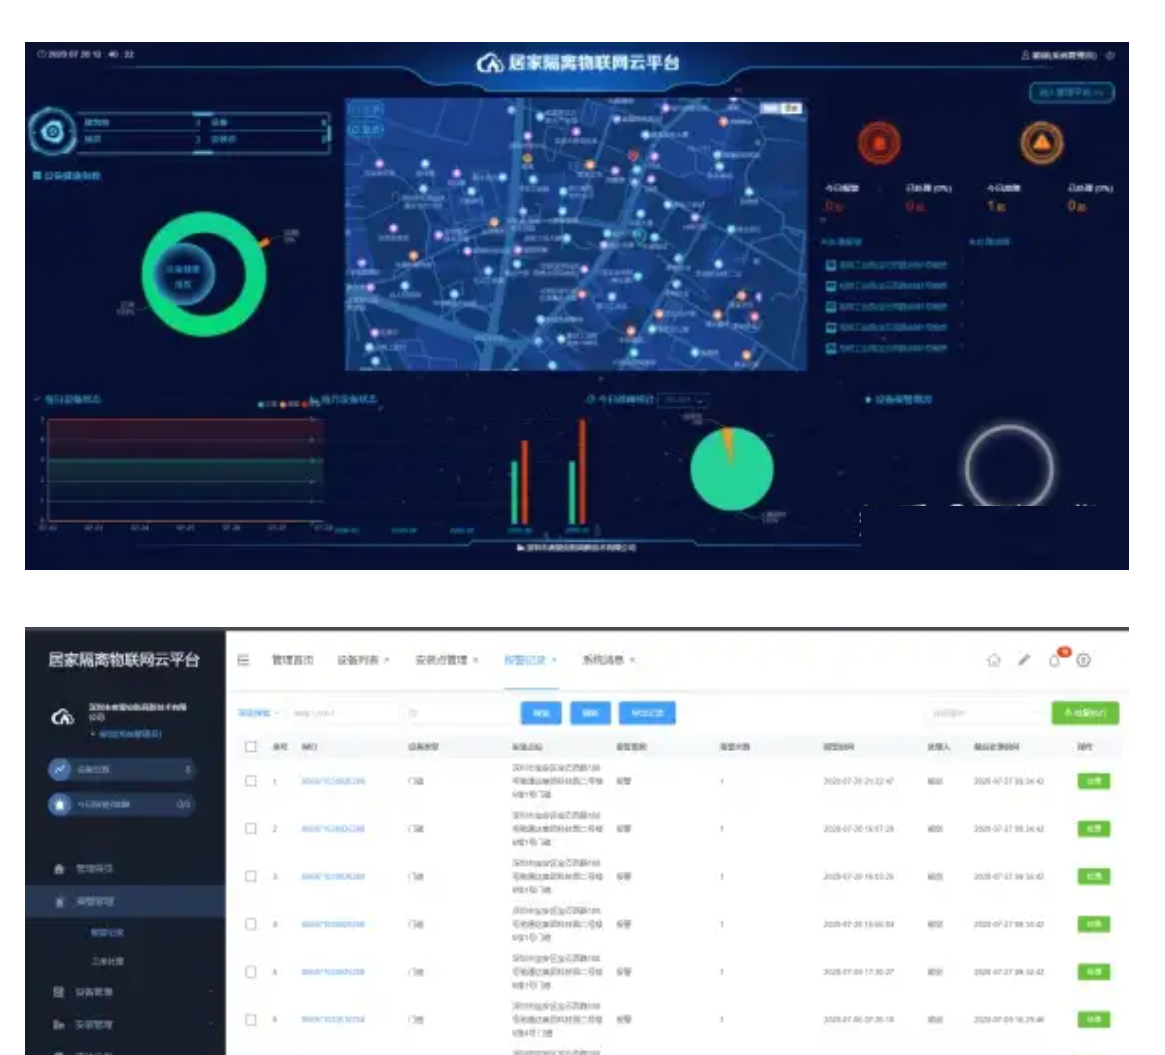This screenshot has width=1165, height=1055.
Task: Tick the checkbox for table row 5
Action: point(251,972)
